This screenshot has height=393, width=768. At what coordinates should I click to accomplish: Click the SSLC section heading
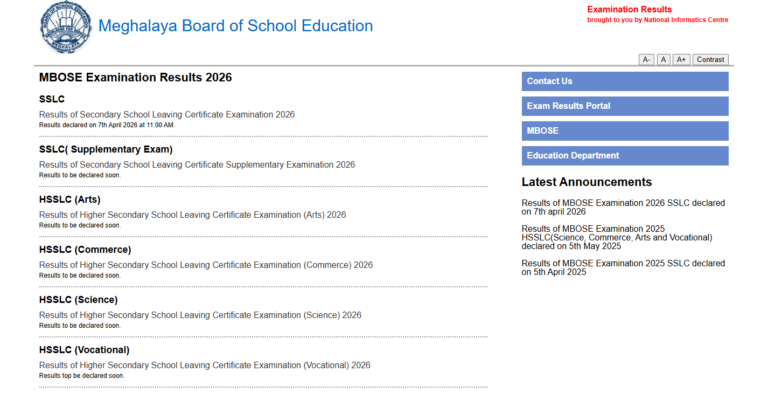[52, 99]
